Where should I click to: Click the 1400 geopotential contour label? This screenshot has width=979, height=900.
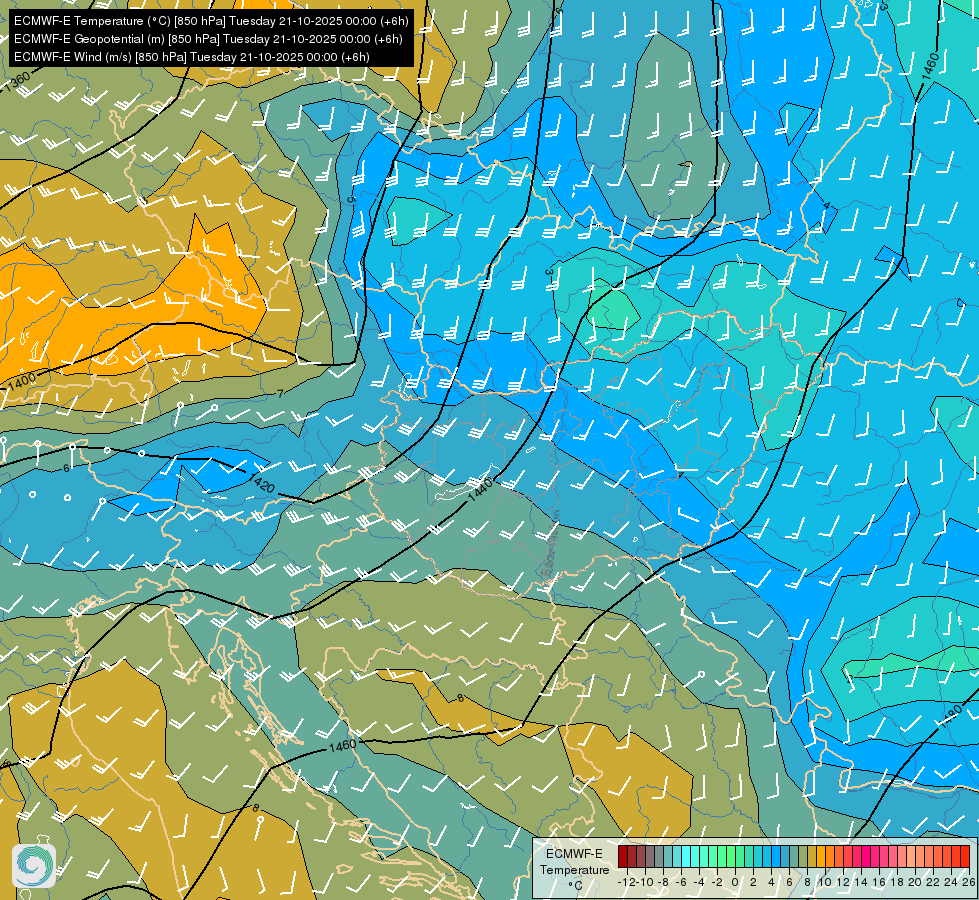(23, 380)
